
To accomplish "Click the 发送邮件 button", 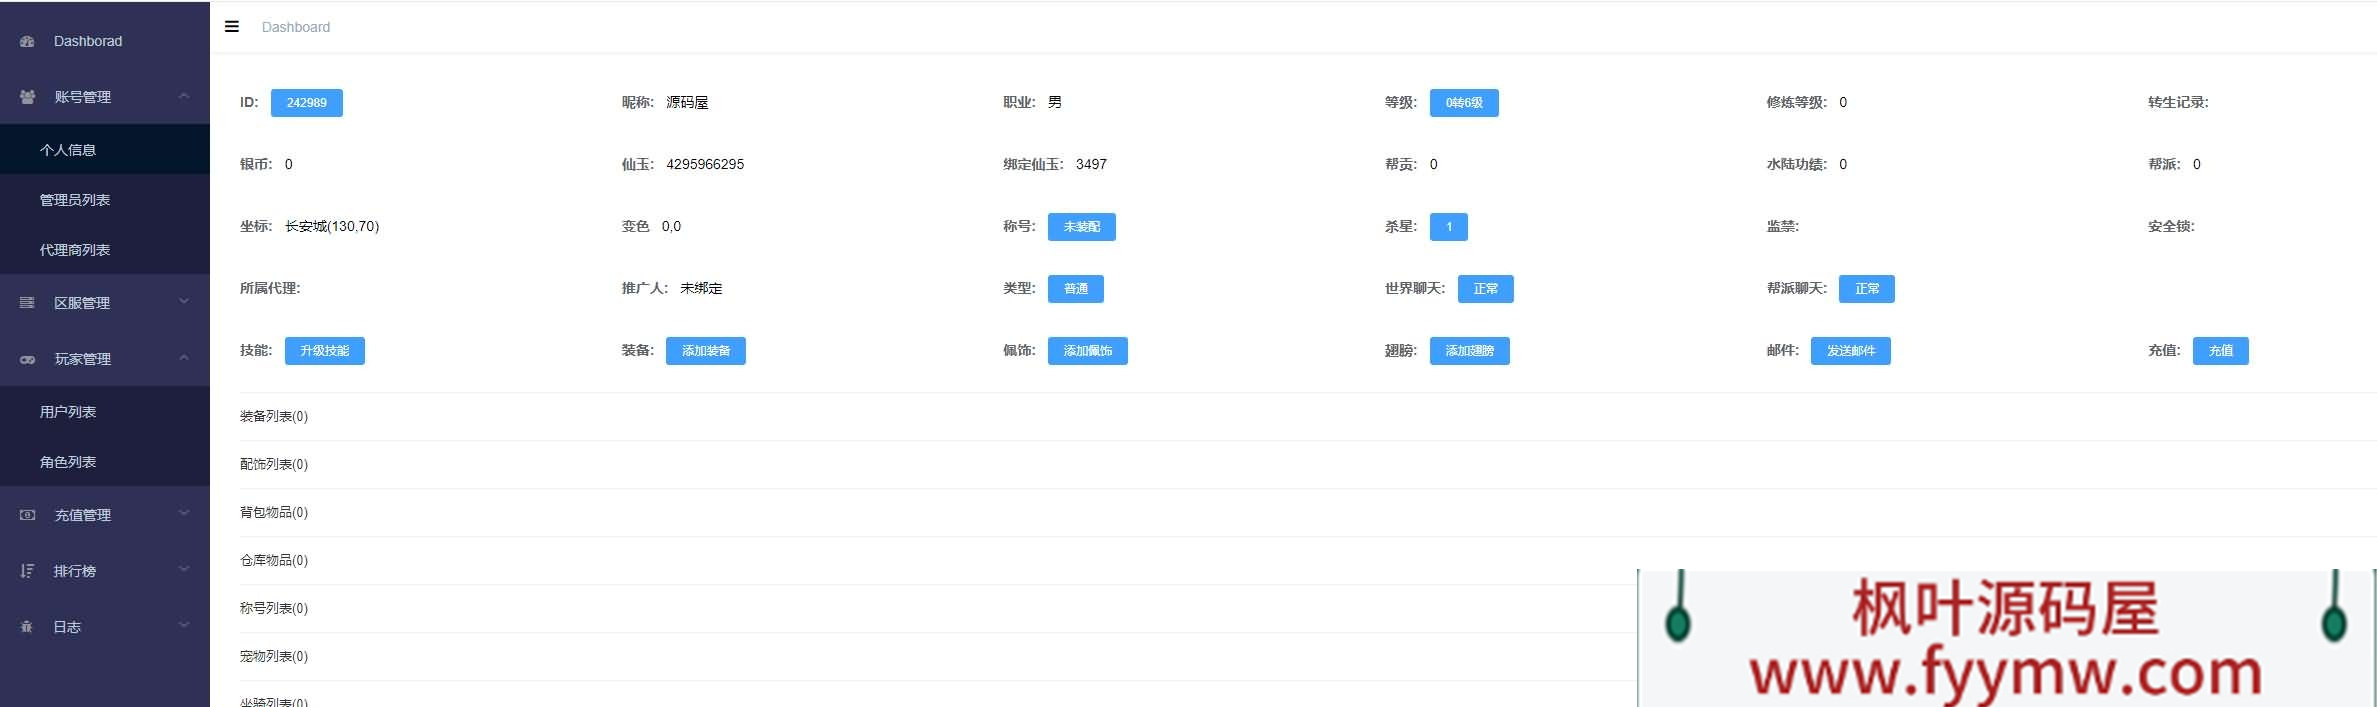I will (x=1850, y=351).
